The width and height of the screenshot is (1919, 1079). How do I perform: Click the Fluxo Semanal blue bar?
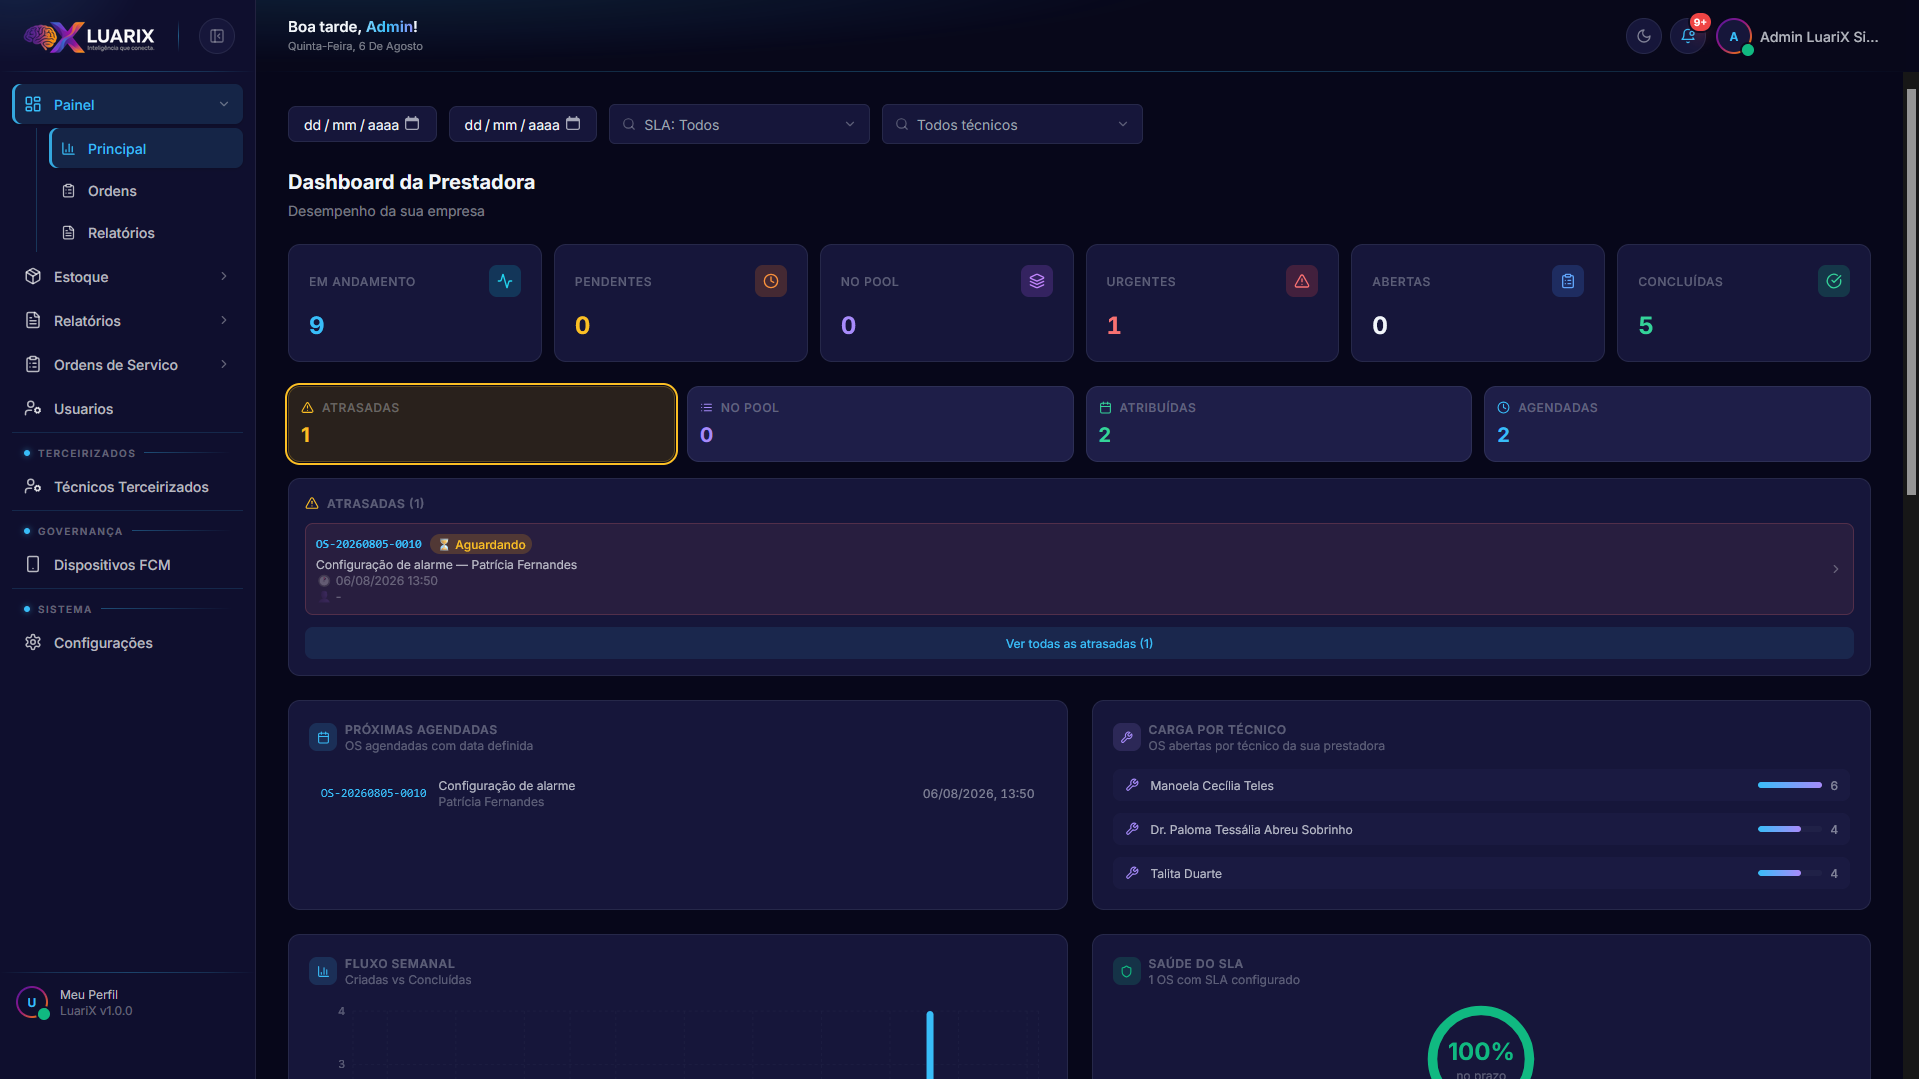pos(930,1044)
